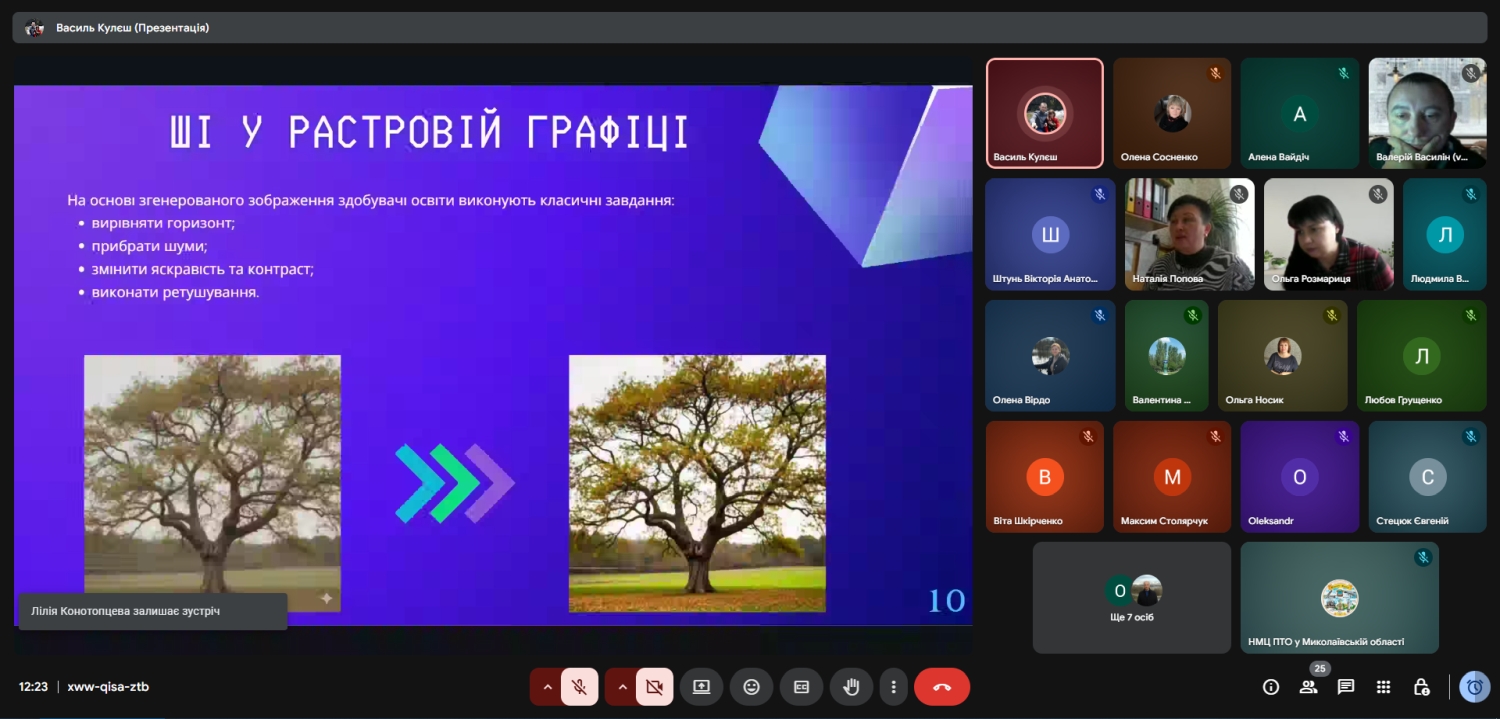Select the 'Ще 7 осіб' participants tile
The height and width of the screenshot is (719, 1500).
coord(1131,598)
